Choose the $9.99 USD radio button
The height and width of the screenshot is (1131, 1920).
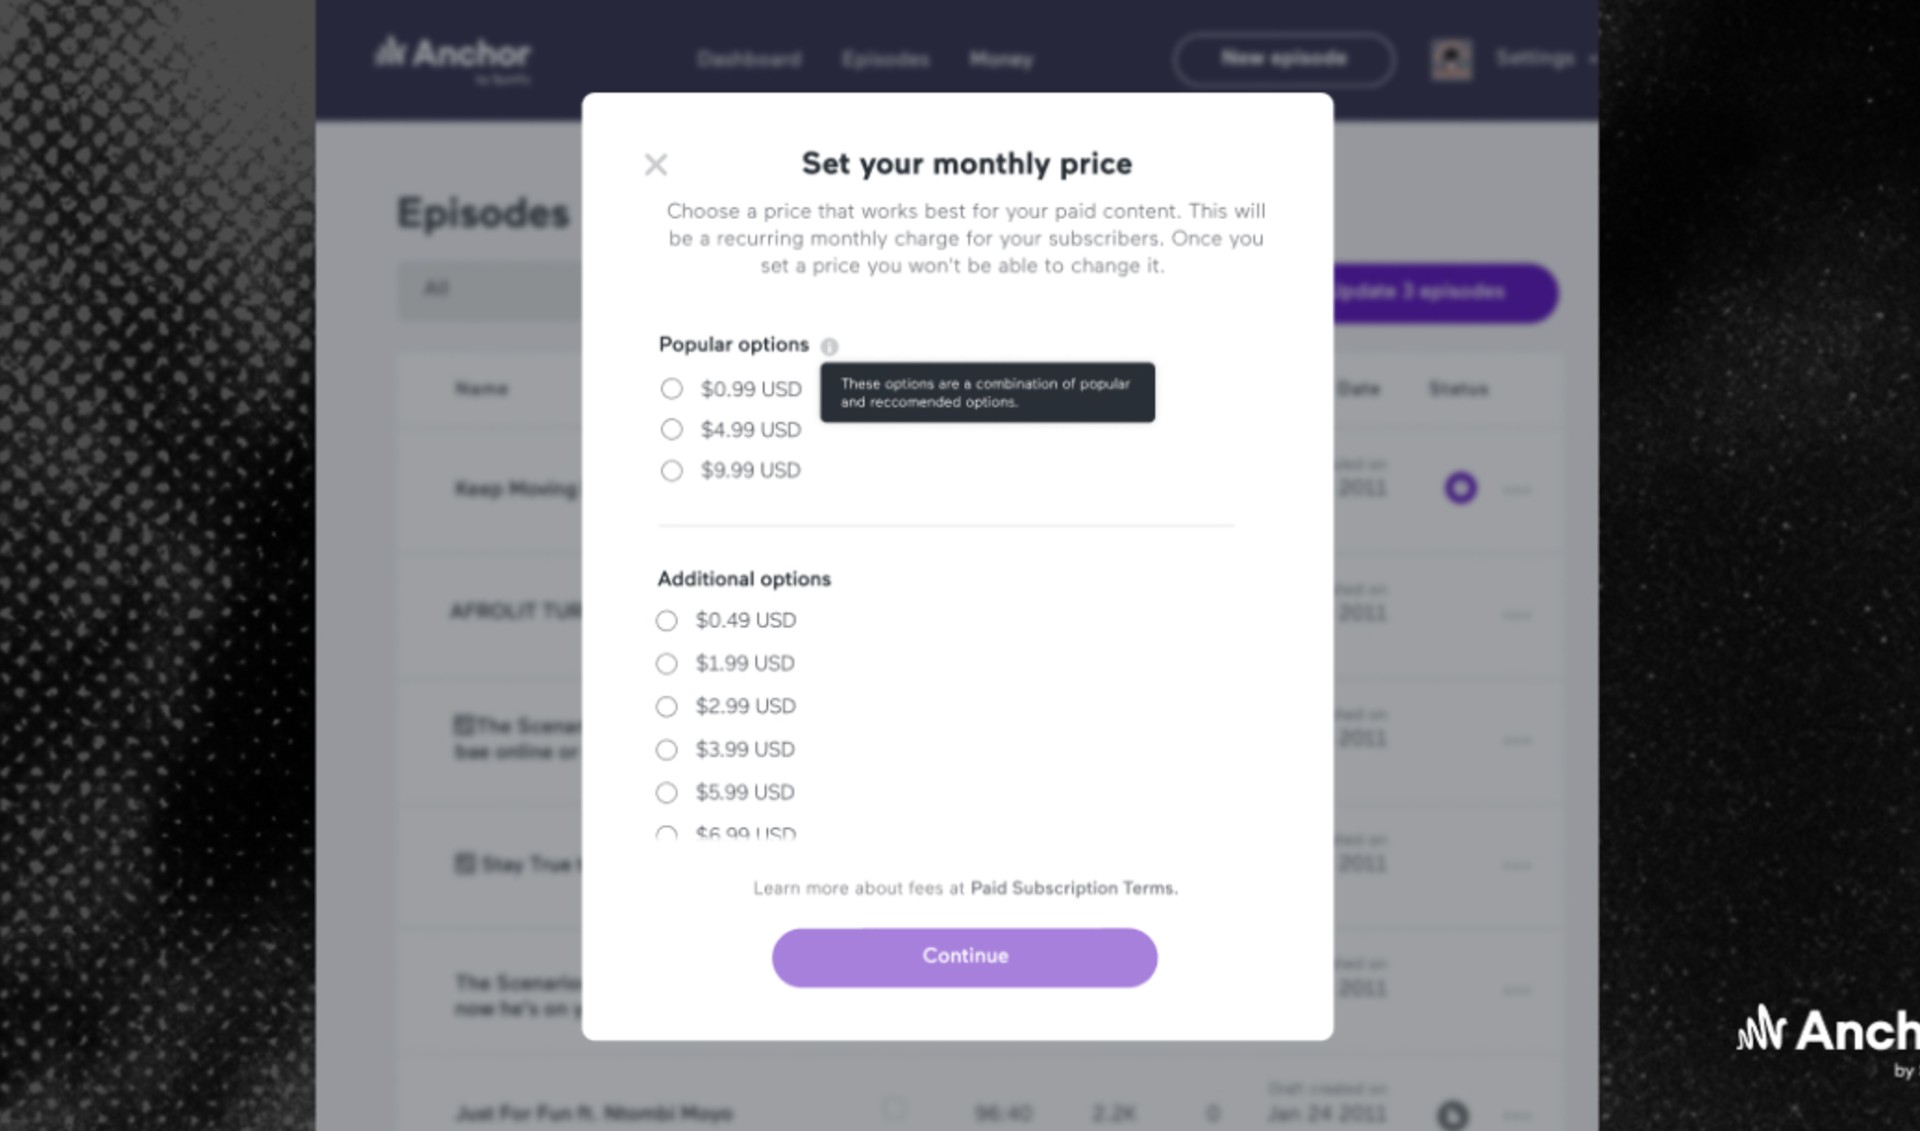672,471
